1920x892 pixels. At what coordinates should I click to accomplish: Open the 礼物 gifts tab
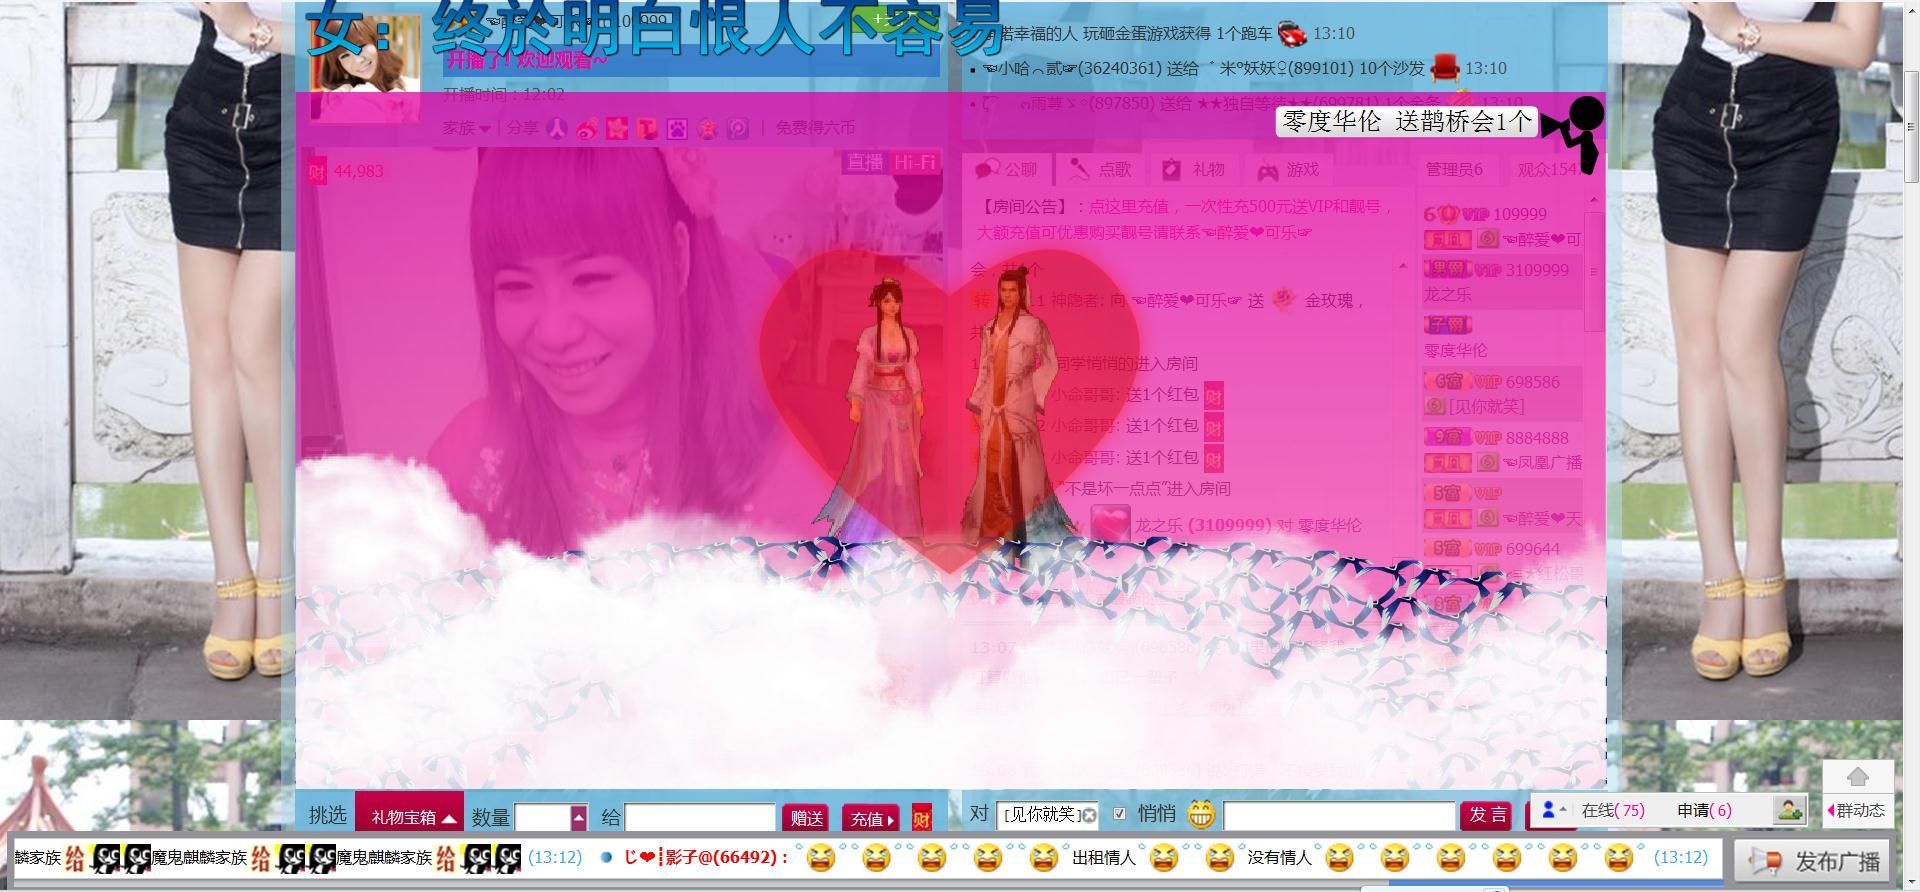[1193, 170]
